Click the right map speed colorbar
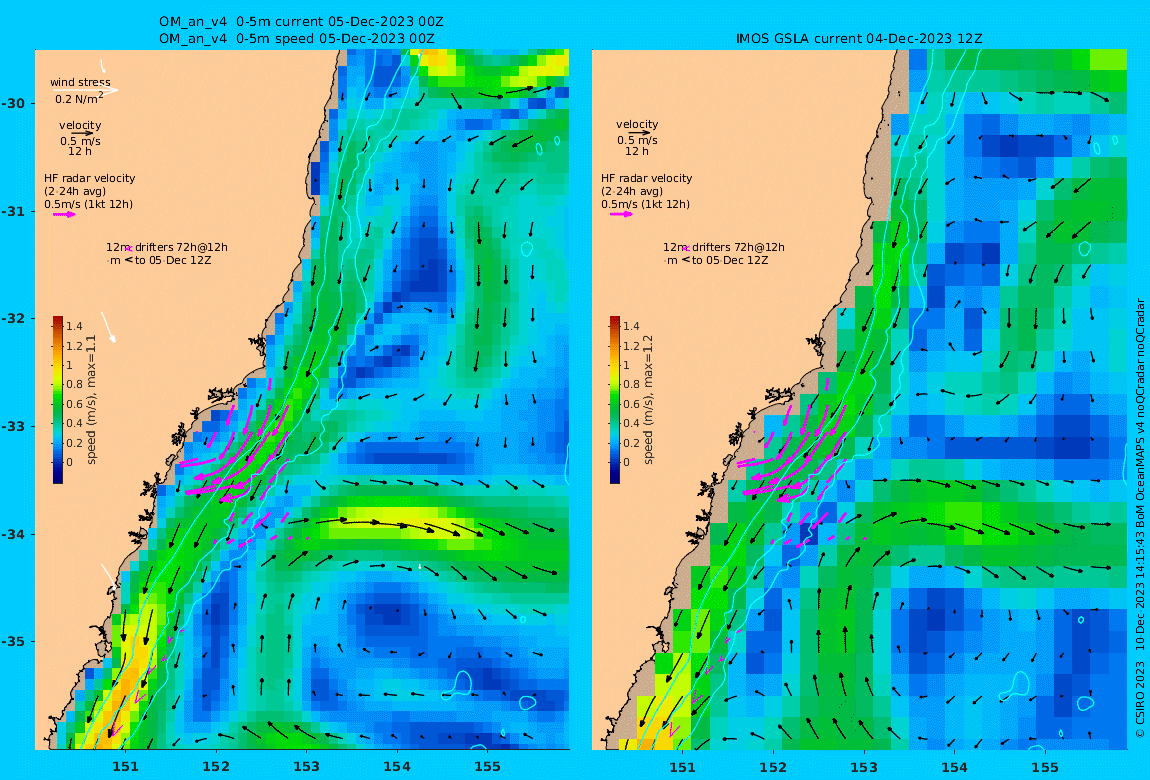Screen dimensions: 1150x780 (x=615, y=400)
